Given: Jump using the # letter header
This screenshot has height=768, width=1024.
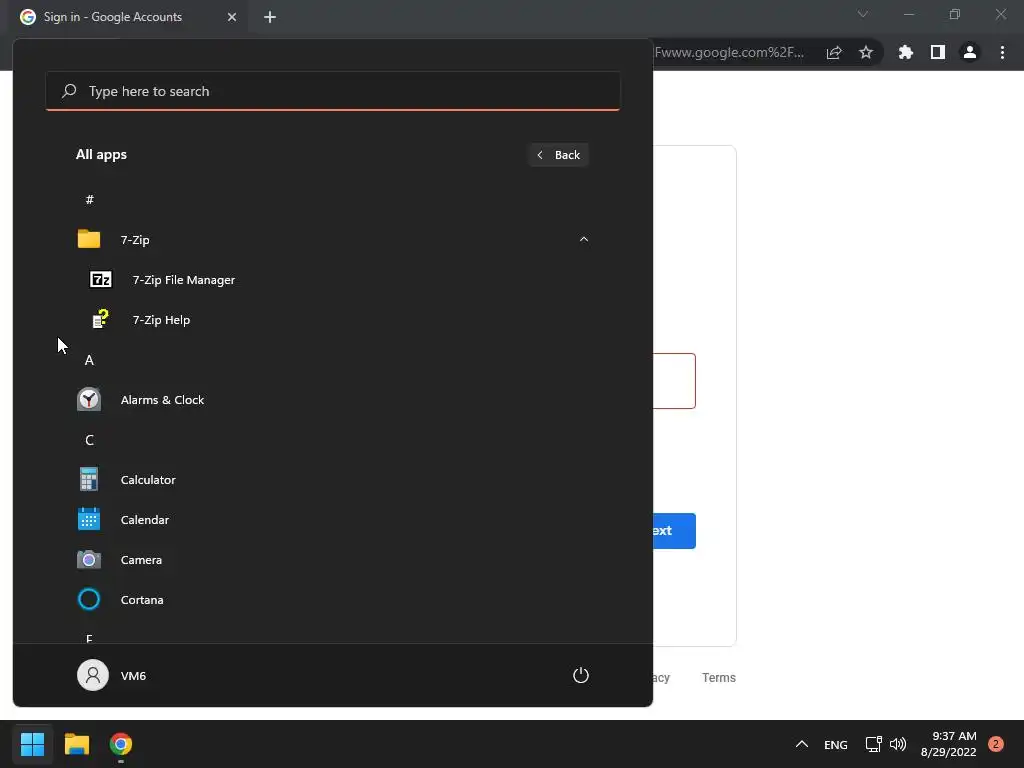Looking at the screenshot, I should (x=89, y=200).
